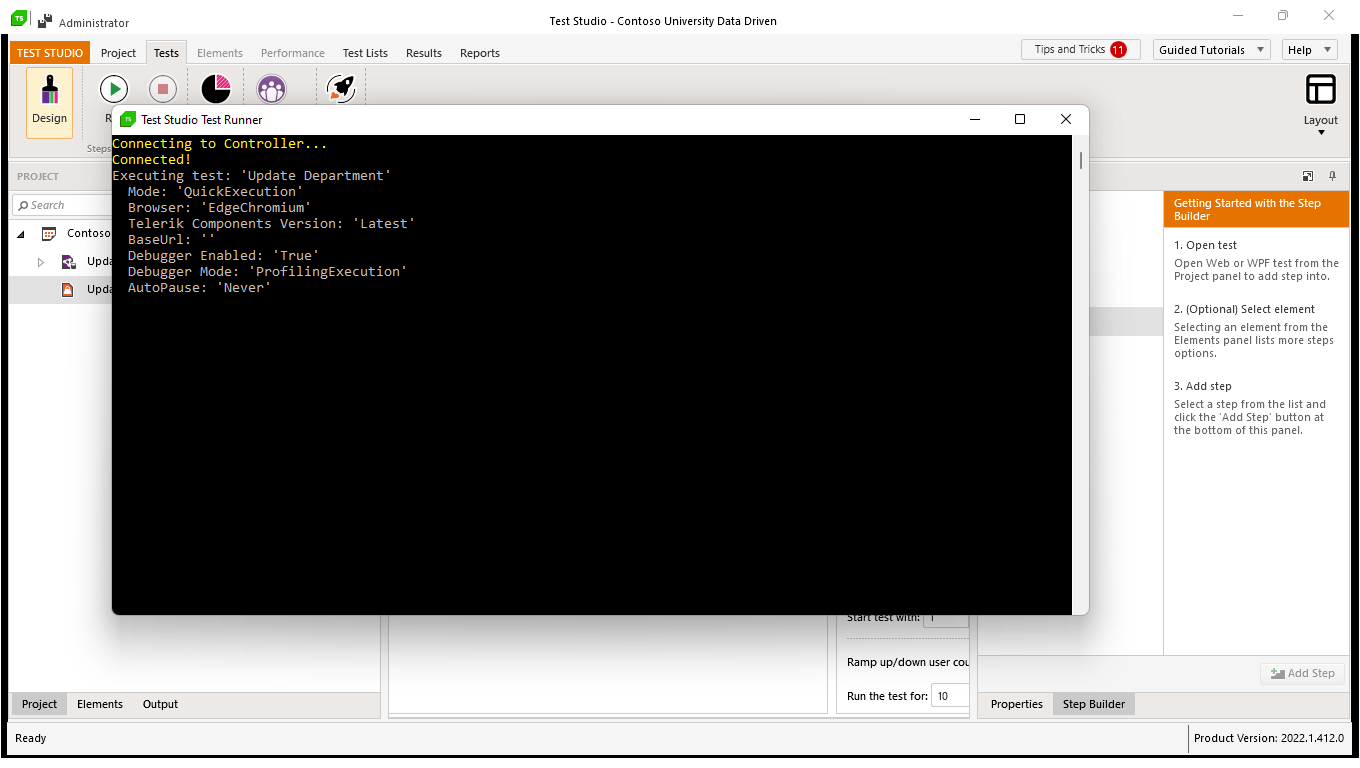The width and height of the screenshot is (1360, 768).
Task: Maximize the Test Studio Test Runner window
Action: pos(1020,119)
